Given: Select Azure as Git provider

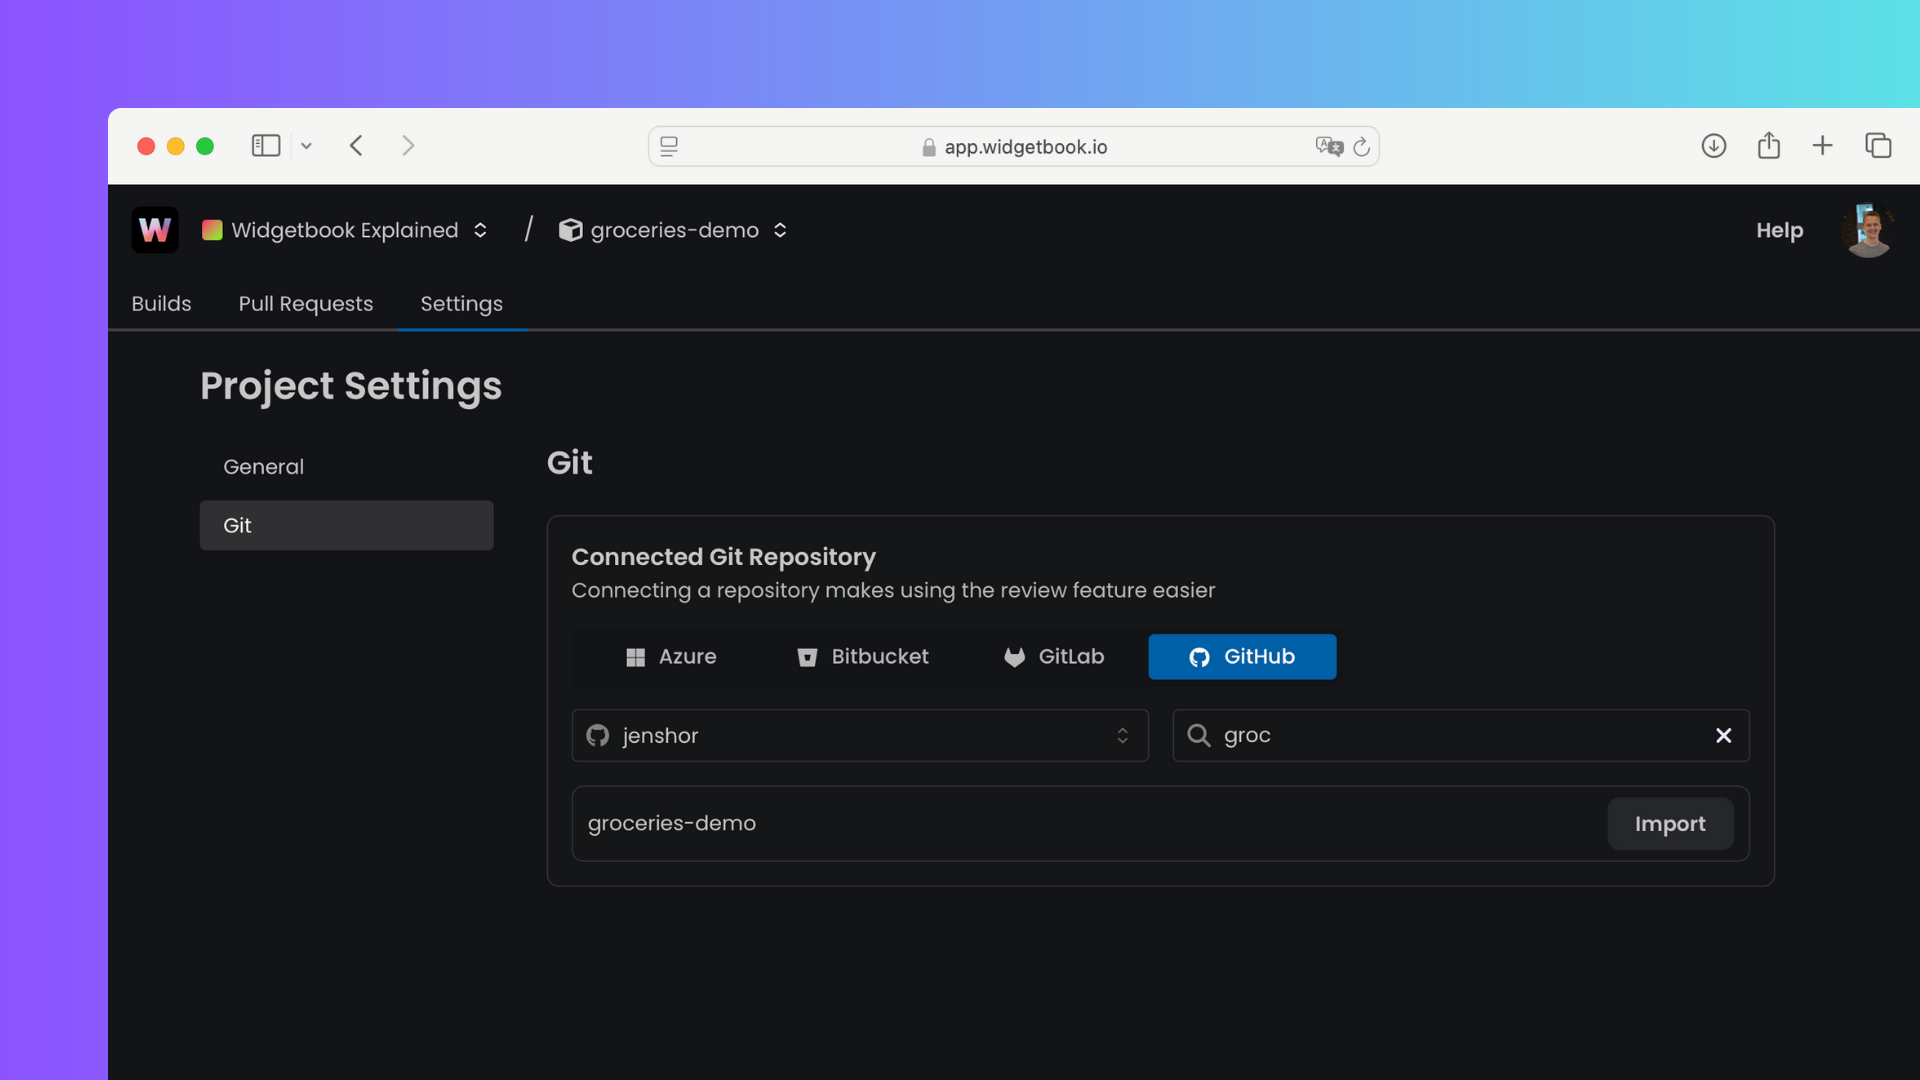Looking at the screenshot, I should [x=671, y=657].
